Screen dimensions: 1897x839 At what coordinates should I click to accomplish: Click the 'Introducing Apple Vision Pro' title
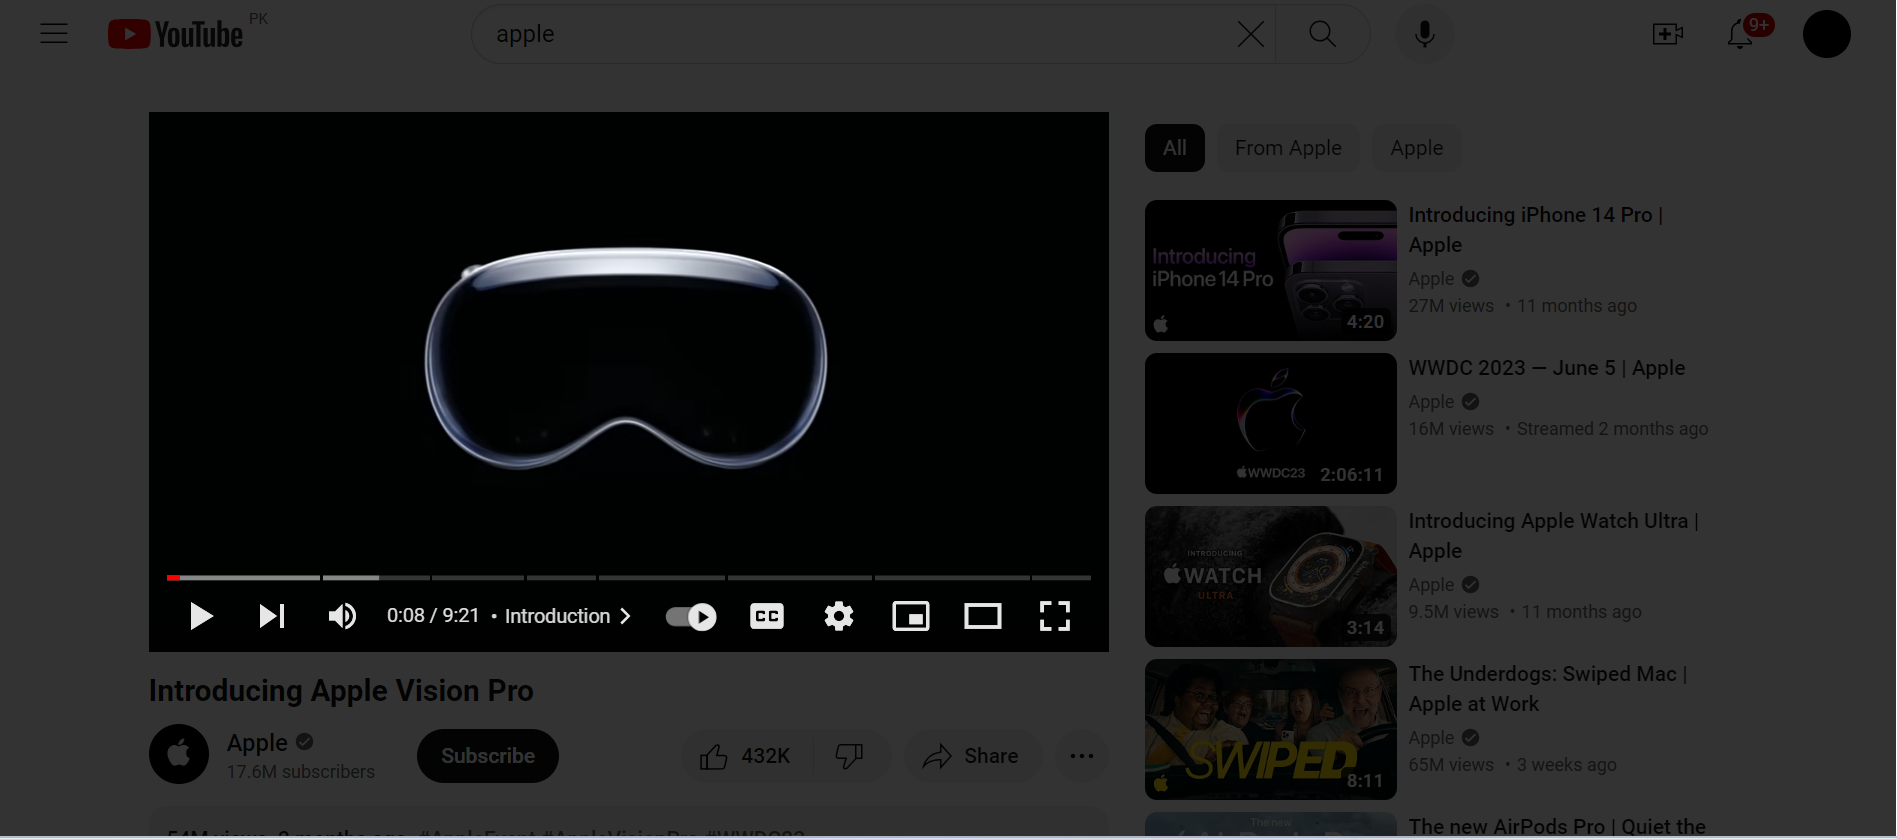coord(341,691)
